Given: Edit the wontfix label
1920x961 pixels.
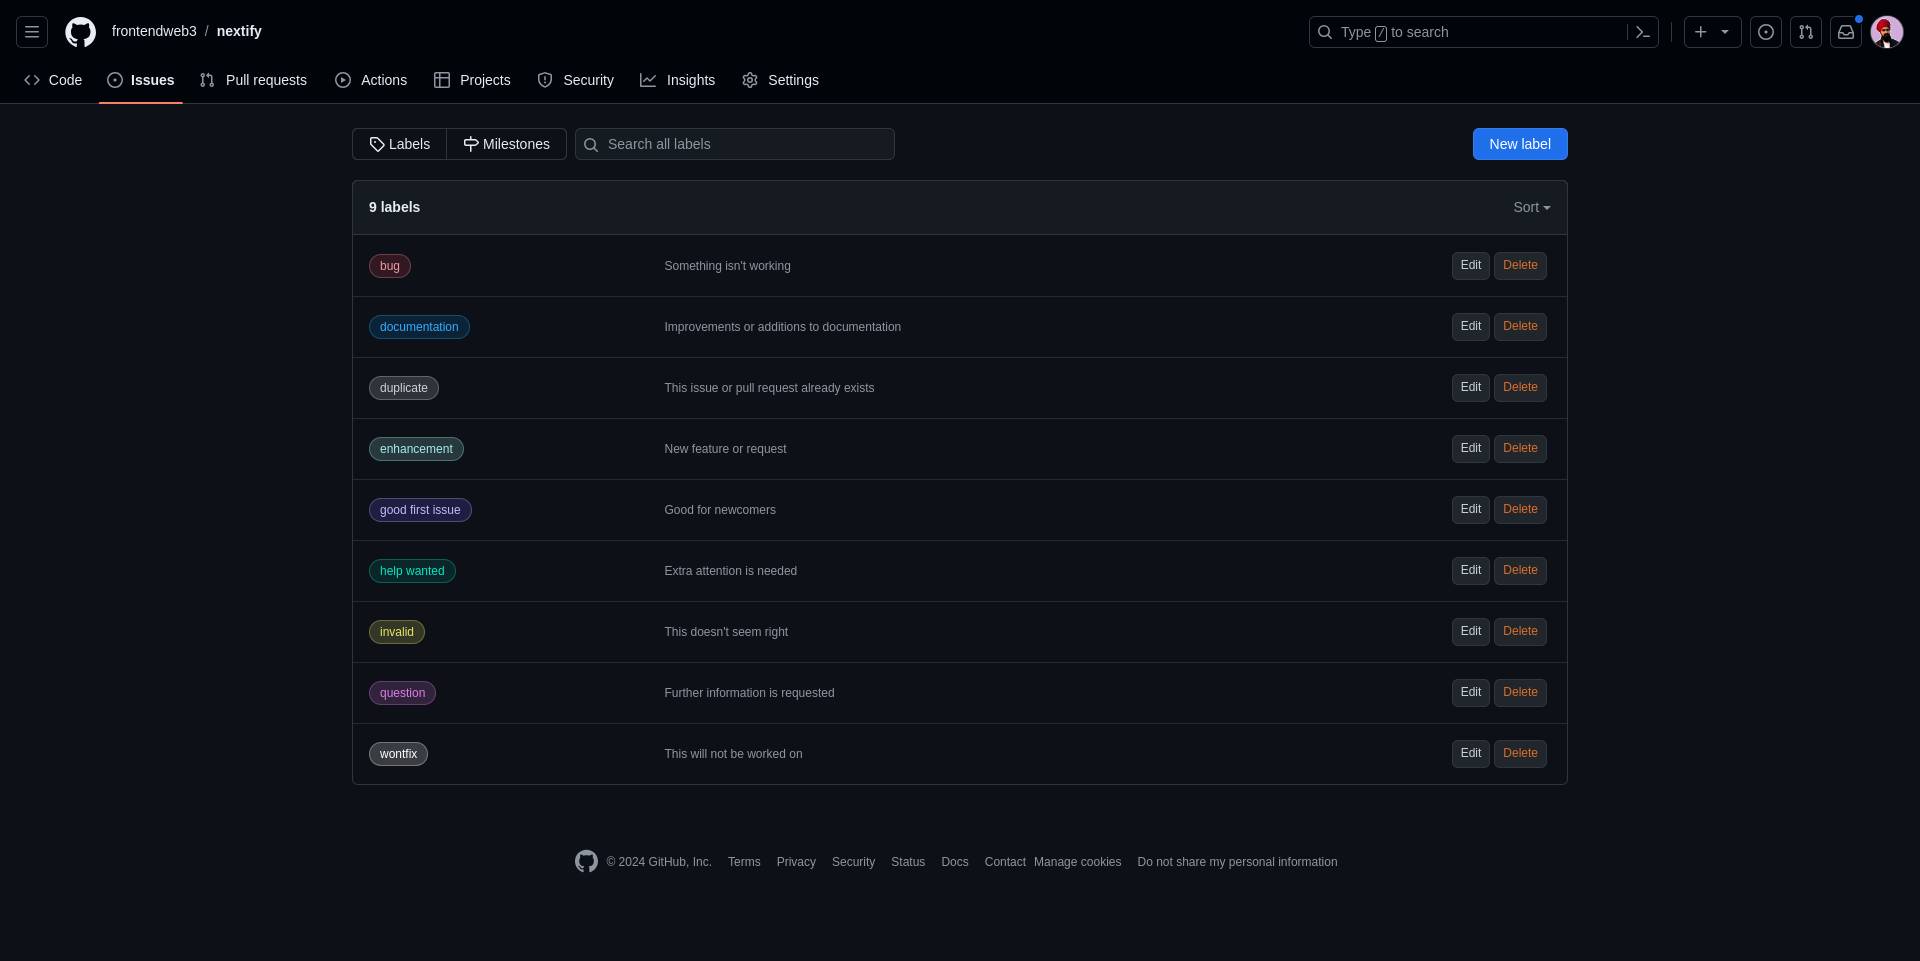Looking at the screenshot, I should coord(1471,753).
